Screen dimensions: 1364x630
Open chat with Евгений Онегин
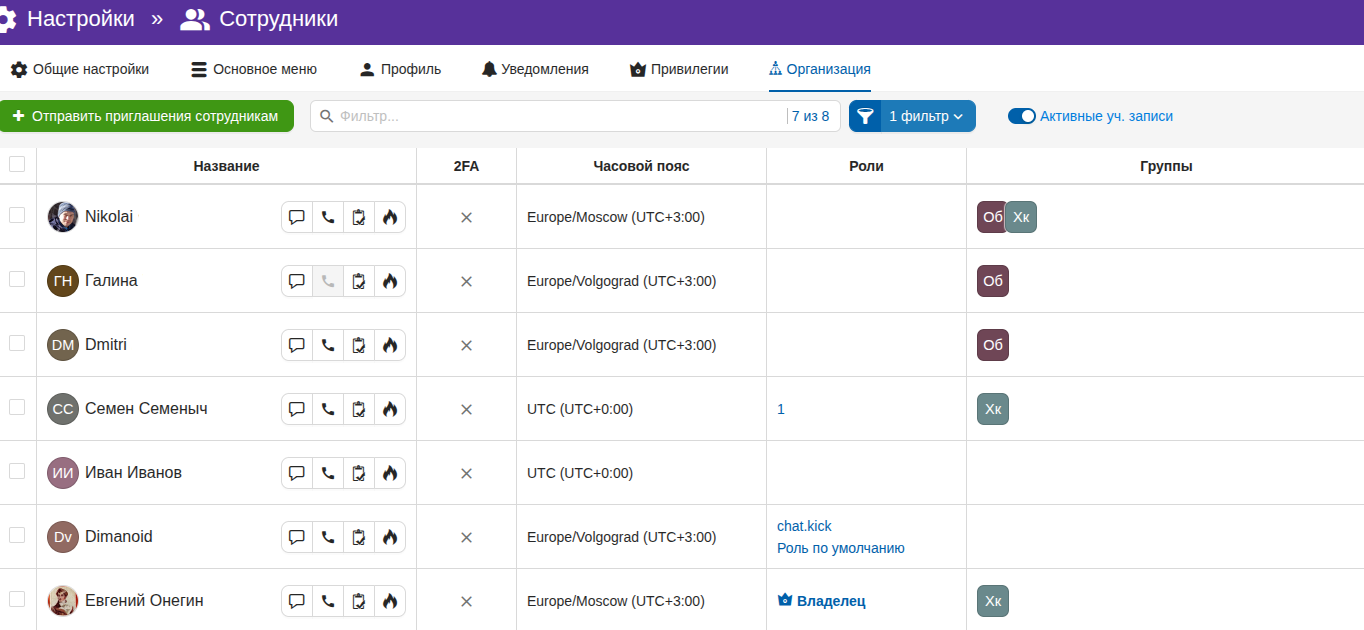pyautogui.click(x=297, y=601)
